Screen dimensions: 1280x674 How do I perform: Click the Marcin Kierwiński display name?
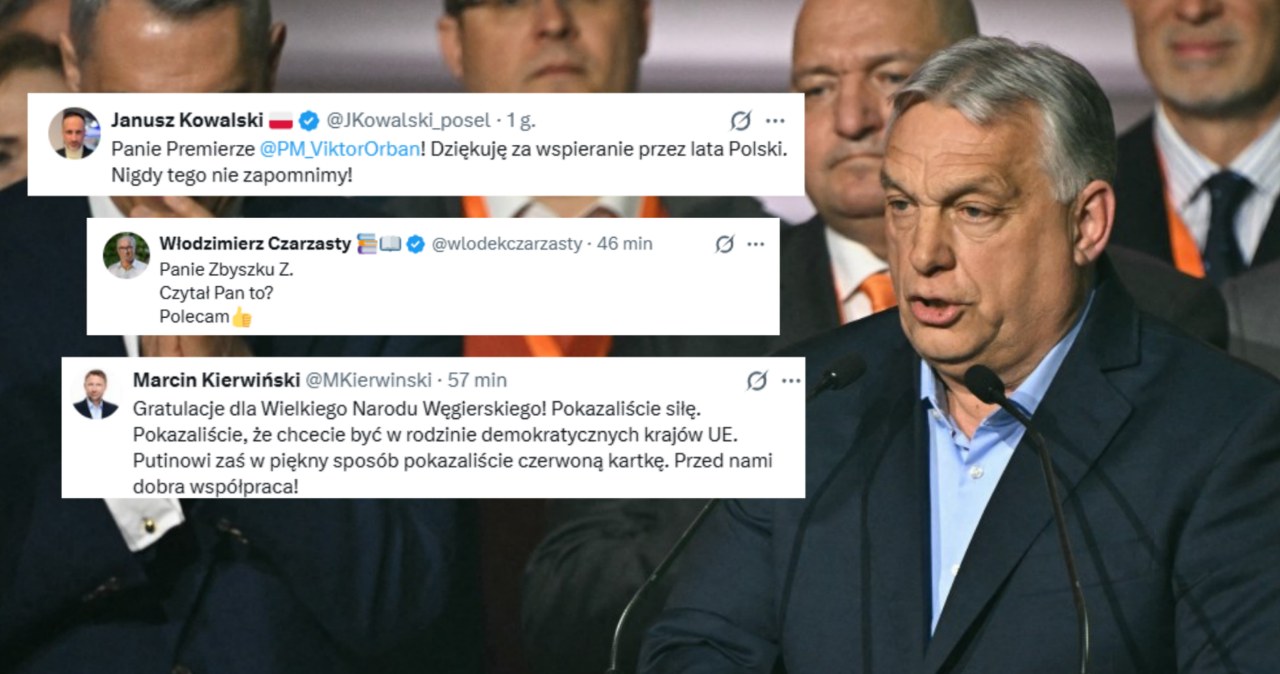215,380
